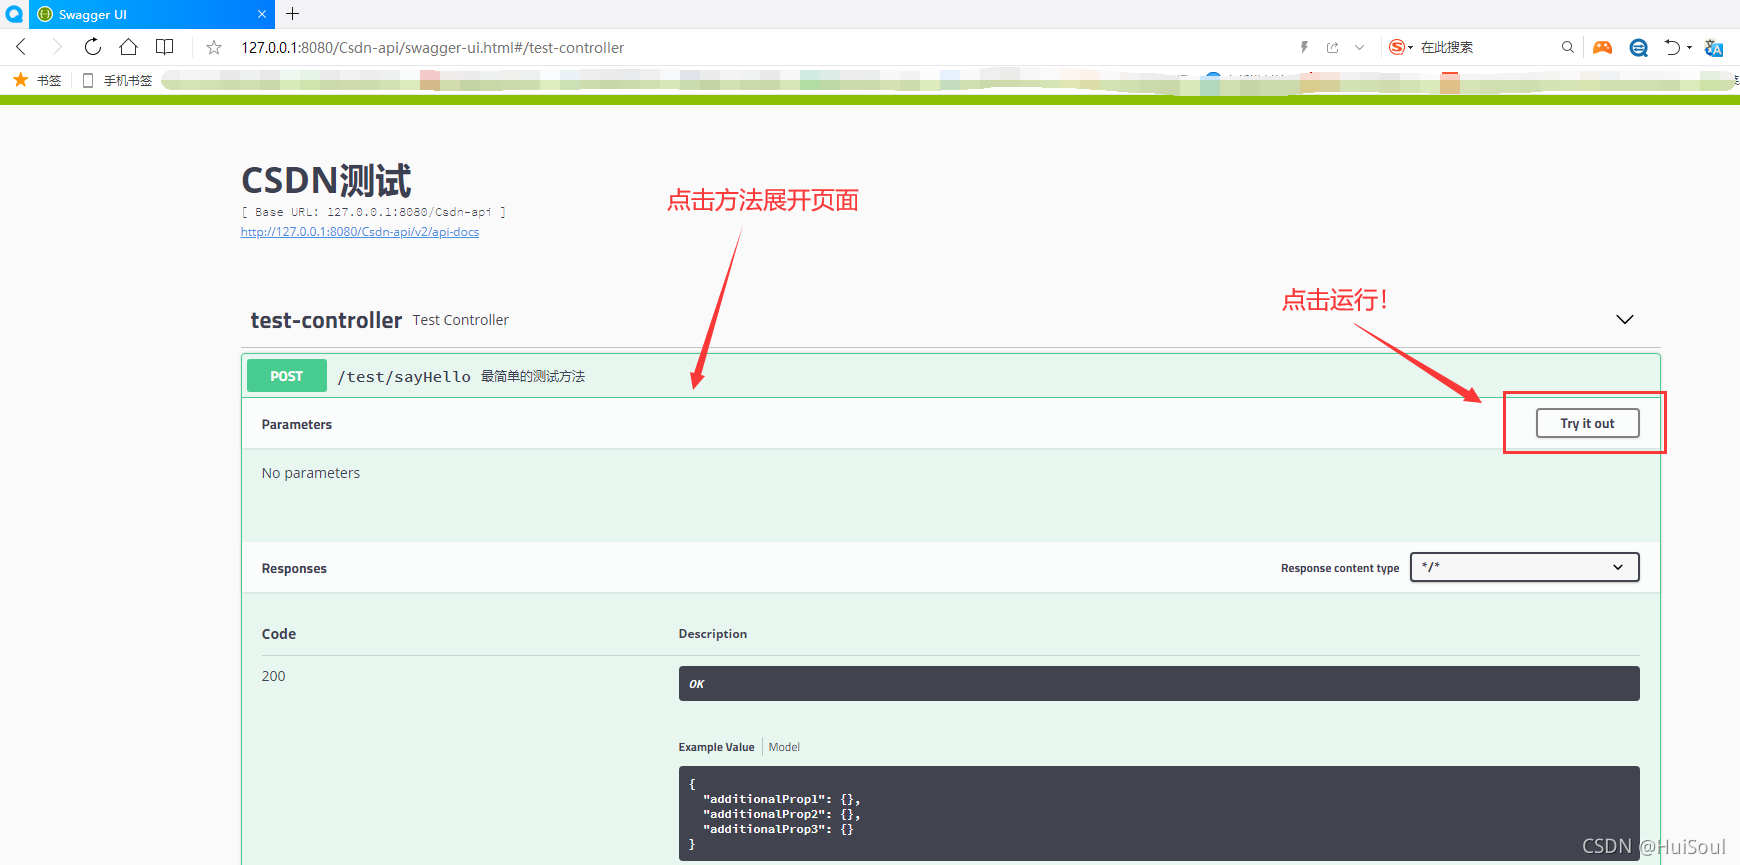
Task: Click the magnifier search icon
Action: point(1567,47)
